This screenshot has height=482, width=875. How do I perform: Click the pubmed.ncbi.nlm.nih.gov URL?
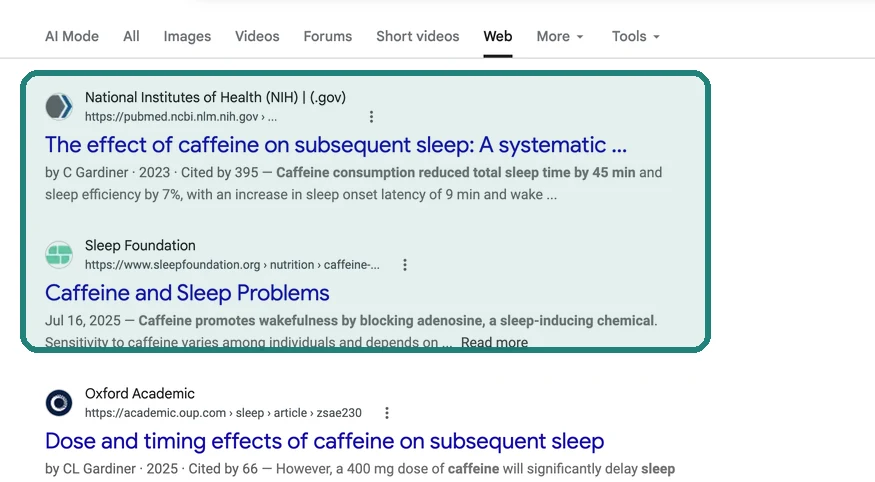pyautogui.click(x=181, y=117)
